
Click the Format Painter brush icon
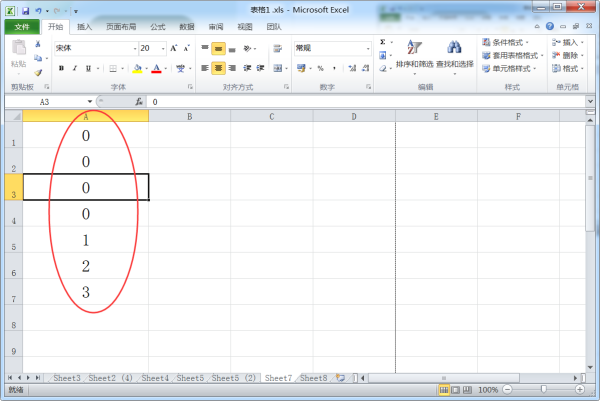click(x=38, y=72)
